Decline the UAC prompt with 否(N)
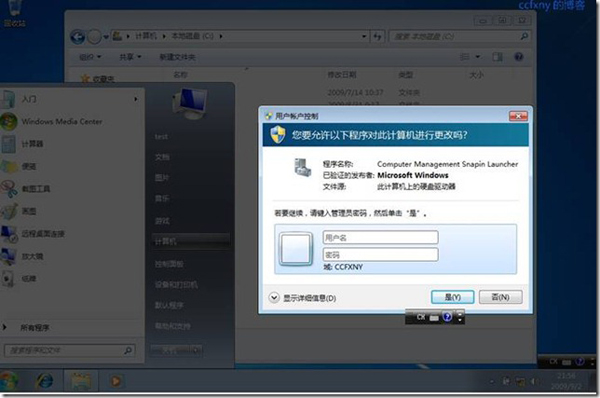Screen dimensions: 600x398 pos(500,297)
